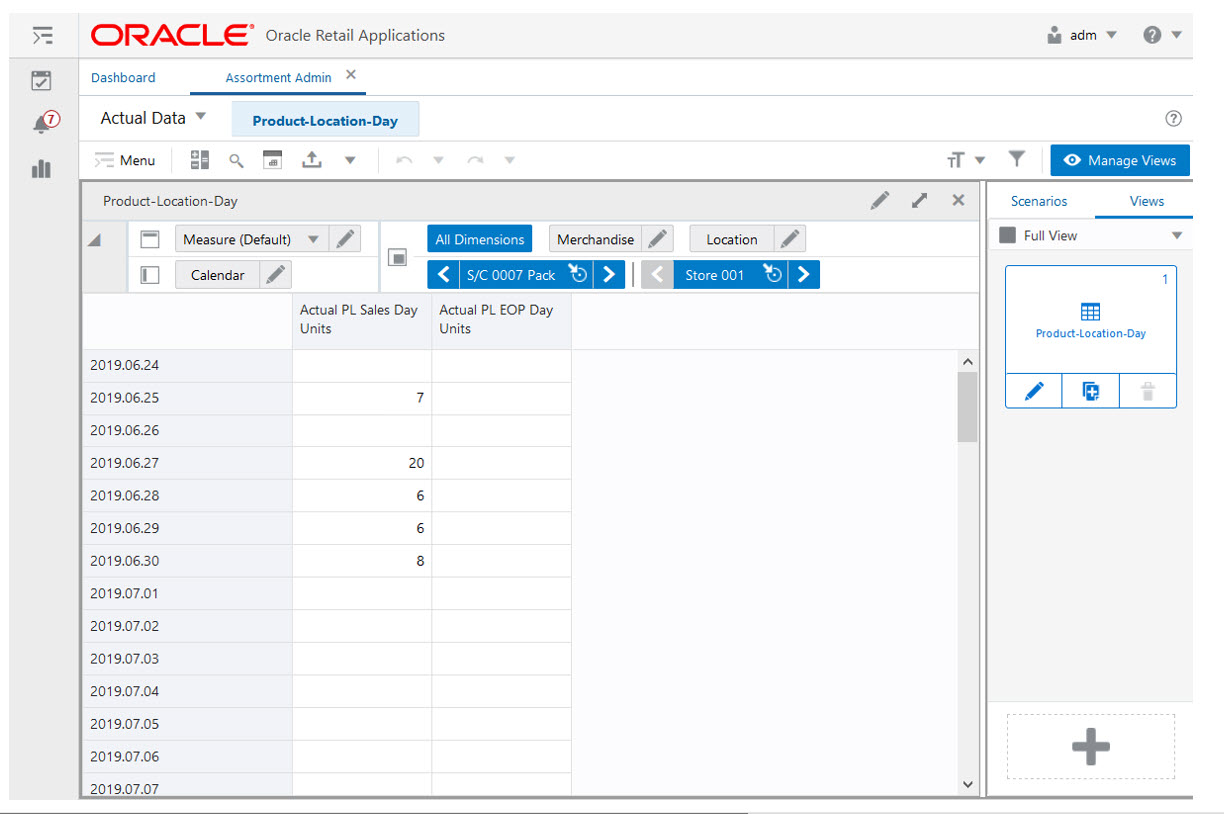
Task: Maximize the Product-Location-Day view panel
Action: click(x=920, y=201)
